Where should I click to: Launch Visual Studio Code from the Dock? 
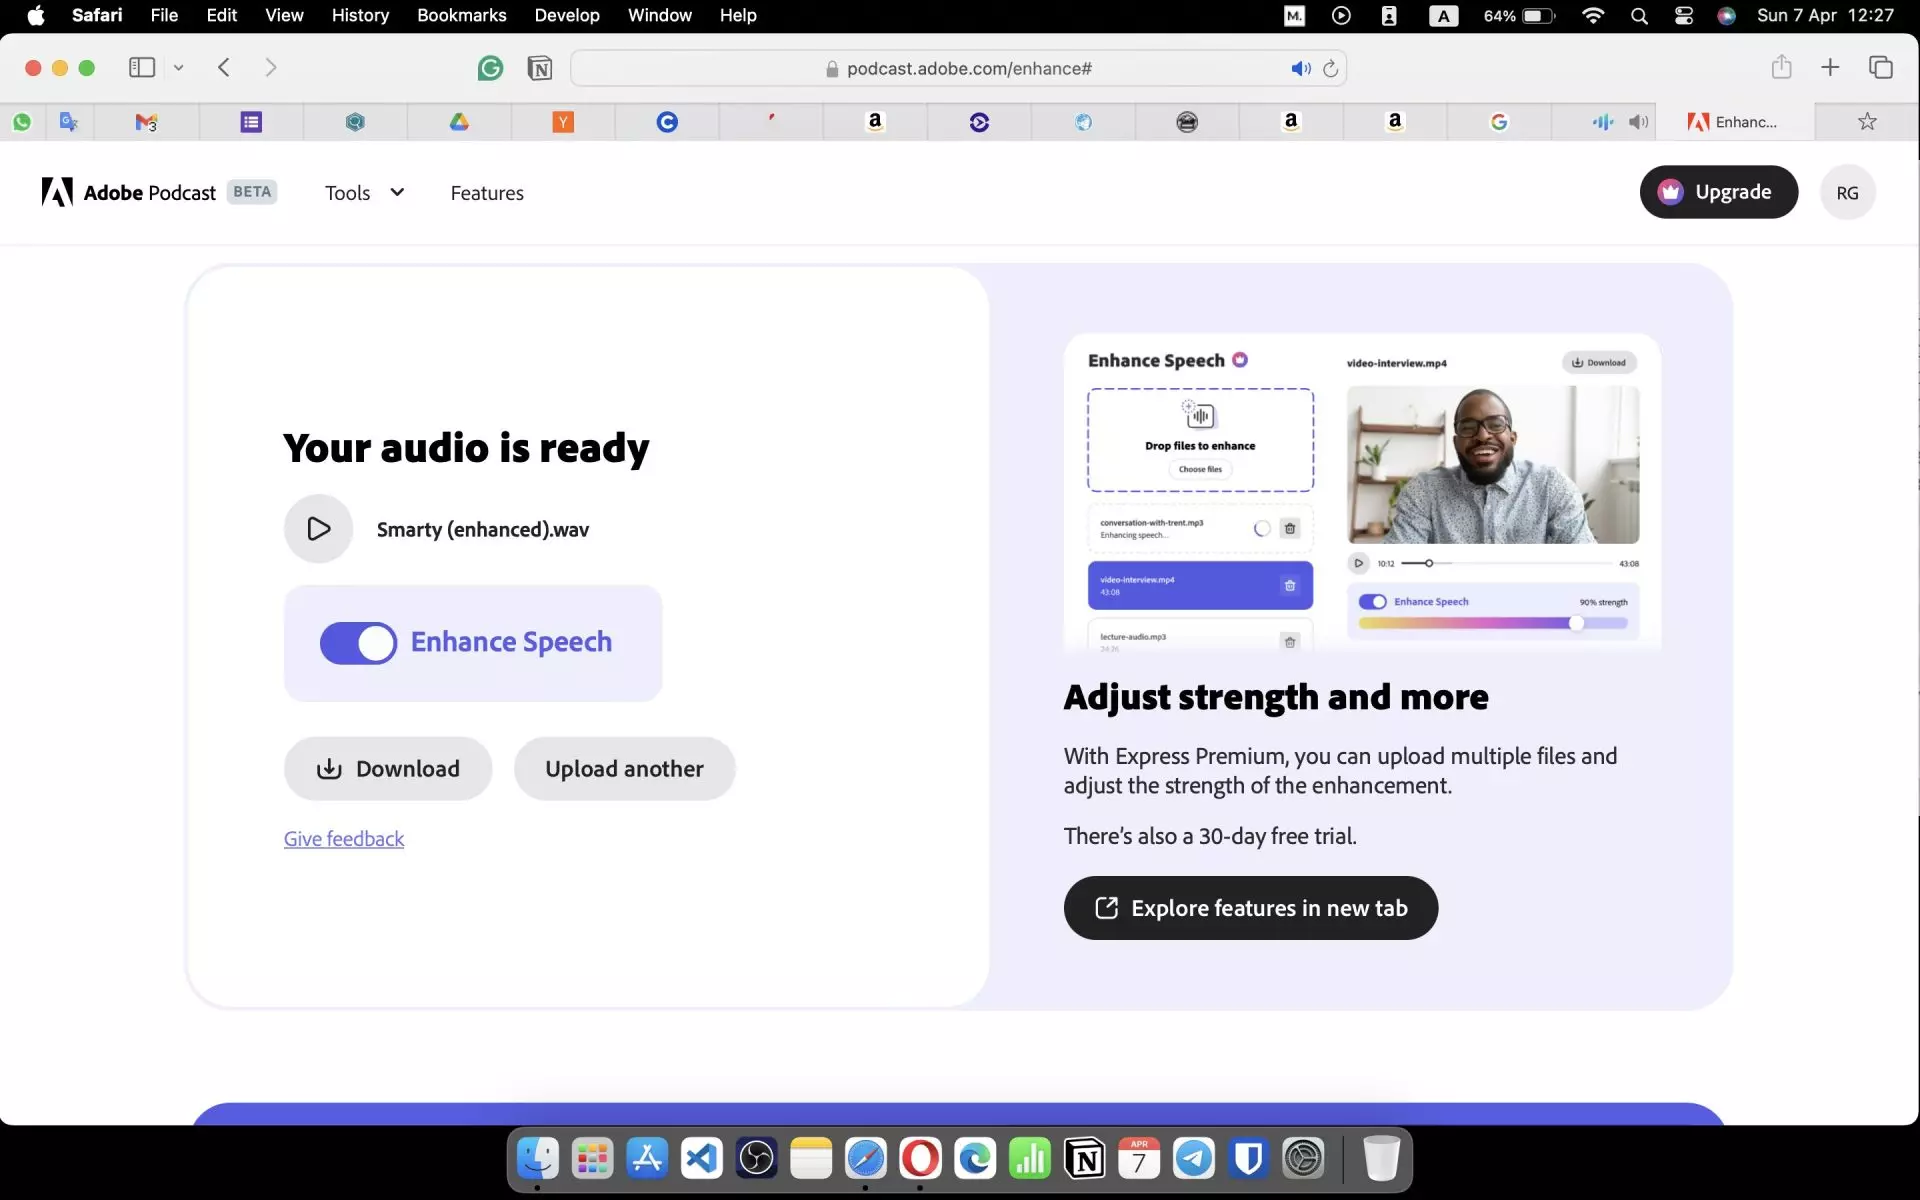coord(702,1159)
